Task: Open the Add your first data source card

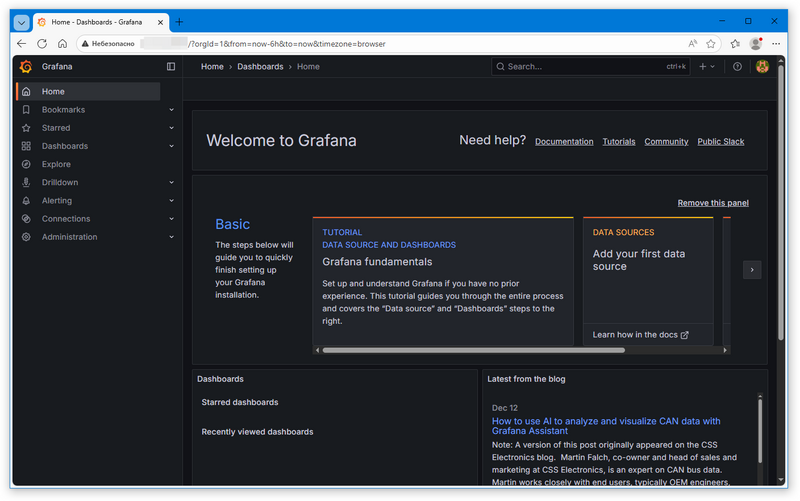Action: [x=648, y=281]
